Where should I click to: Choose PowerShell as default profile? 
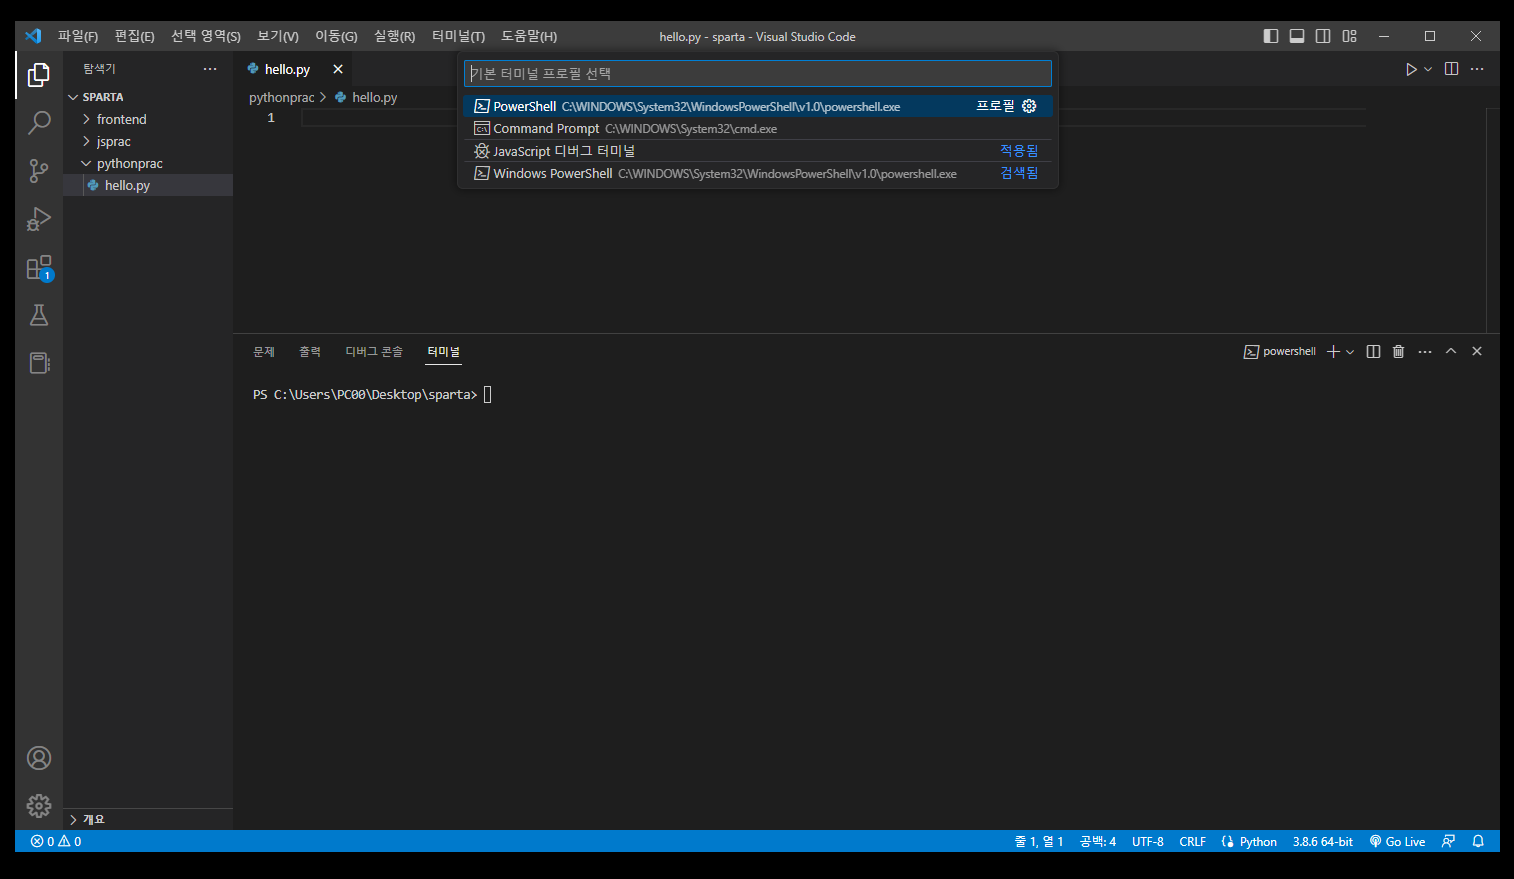point(758,106)
